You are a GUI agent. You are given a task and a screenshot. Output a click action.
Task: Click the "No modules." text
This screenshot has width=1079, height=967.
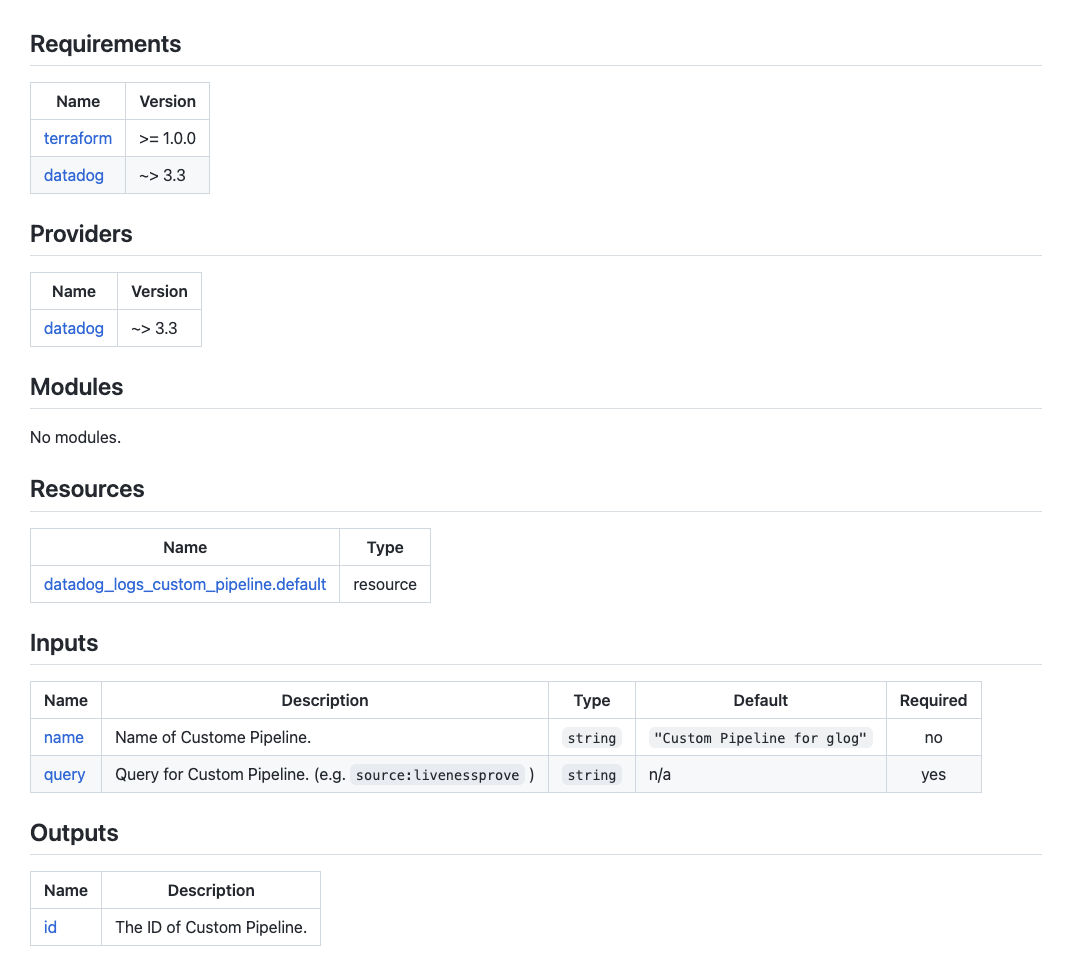tap(76, 437)
